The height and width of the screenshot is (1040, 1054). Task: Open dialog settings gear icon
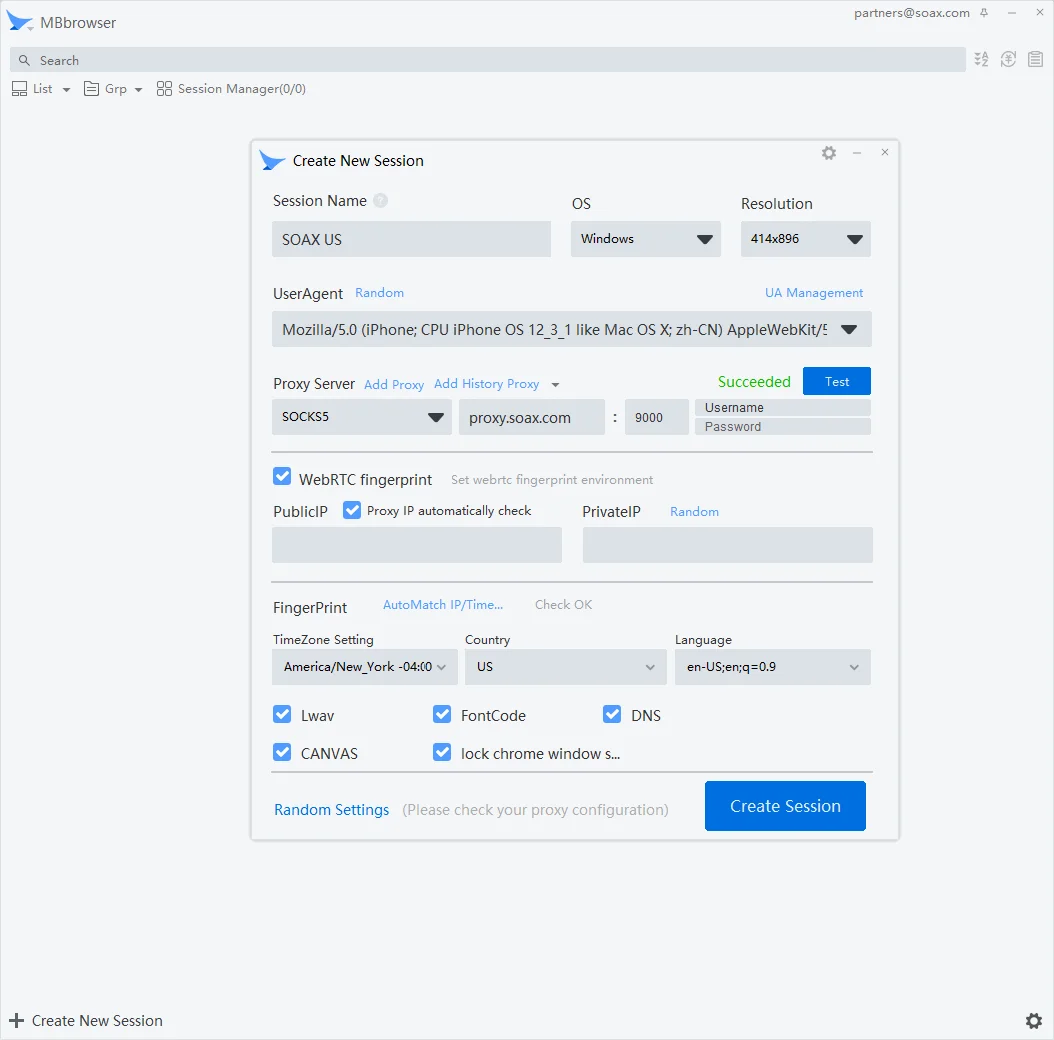[829, 153]
